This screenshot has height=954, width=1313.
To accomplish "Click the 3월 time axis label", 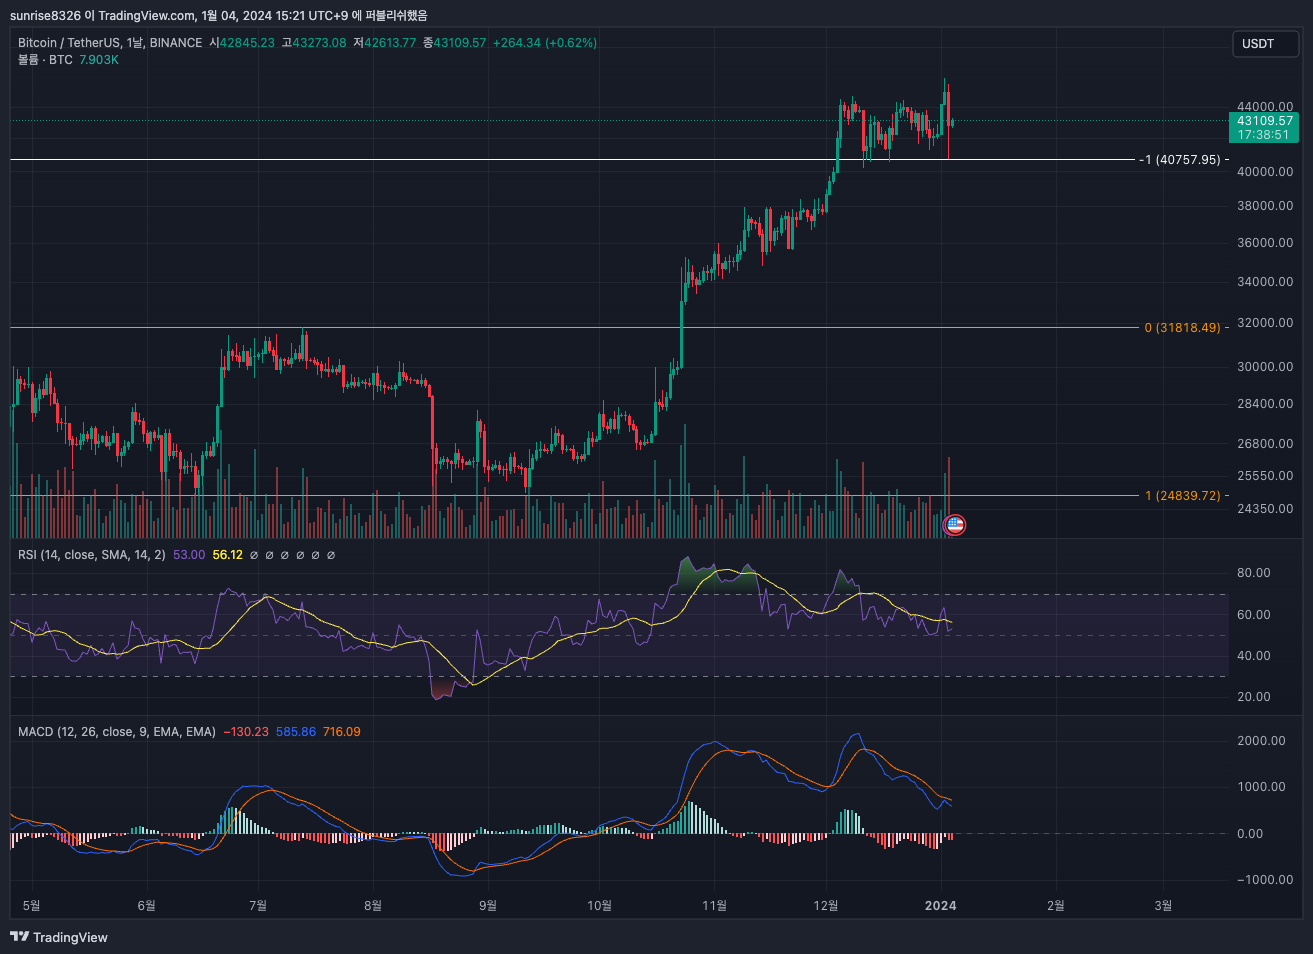I will [1163, 906].
